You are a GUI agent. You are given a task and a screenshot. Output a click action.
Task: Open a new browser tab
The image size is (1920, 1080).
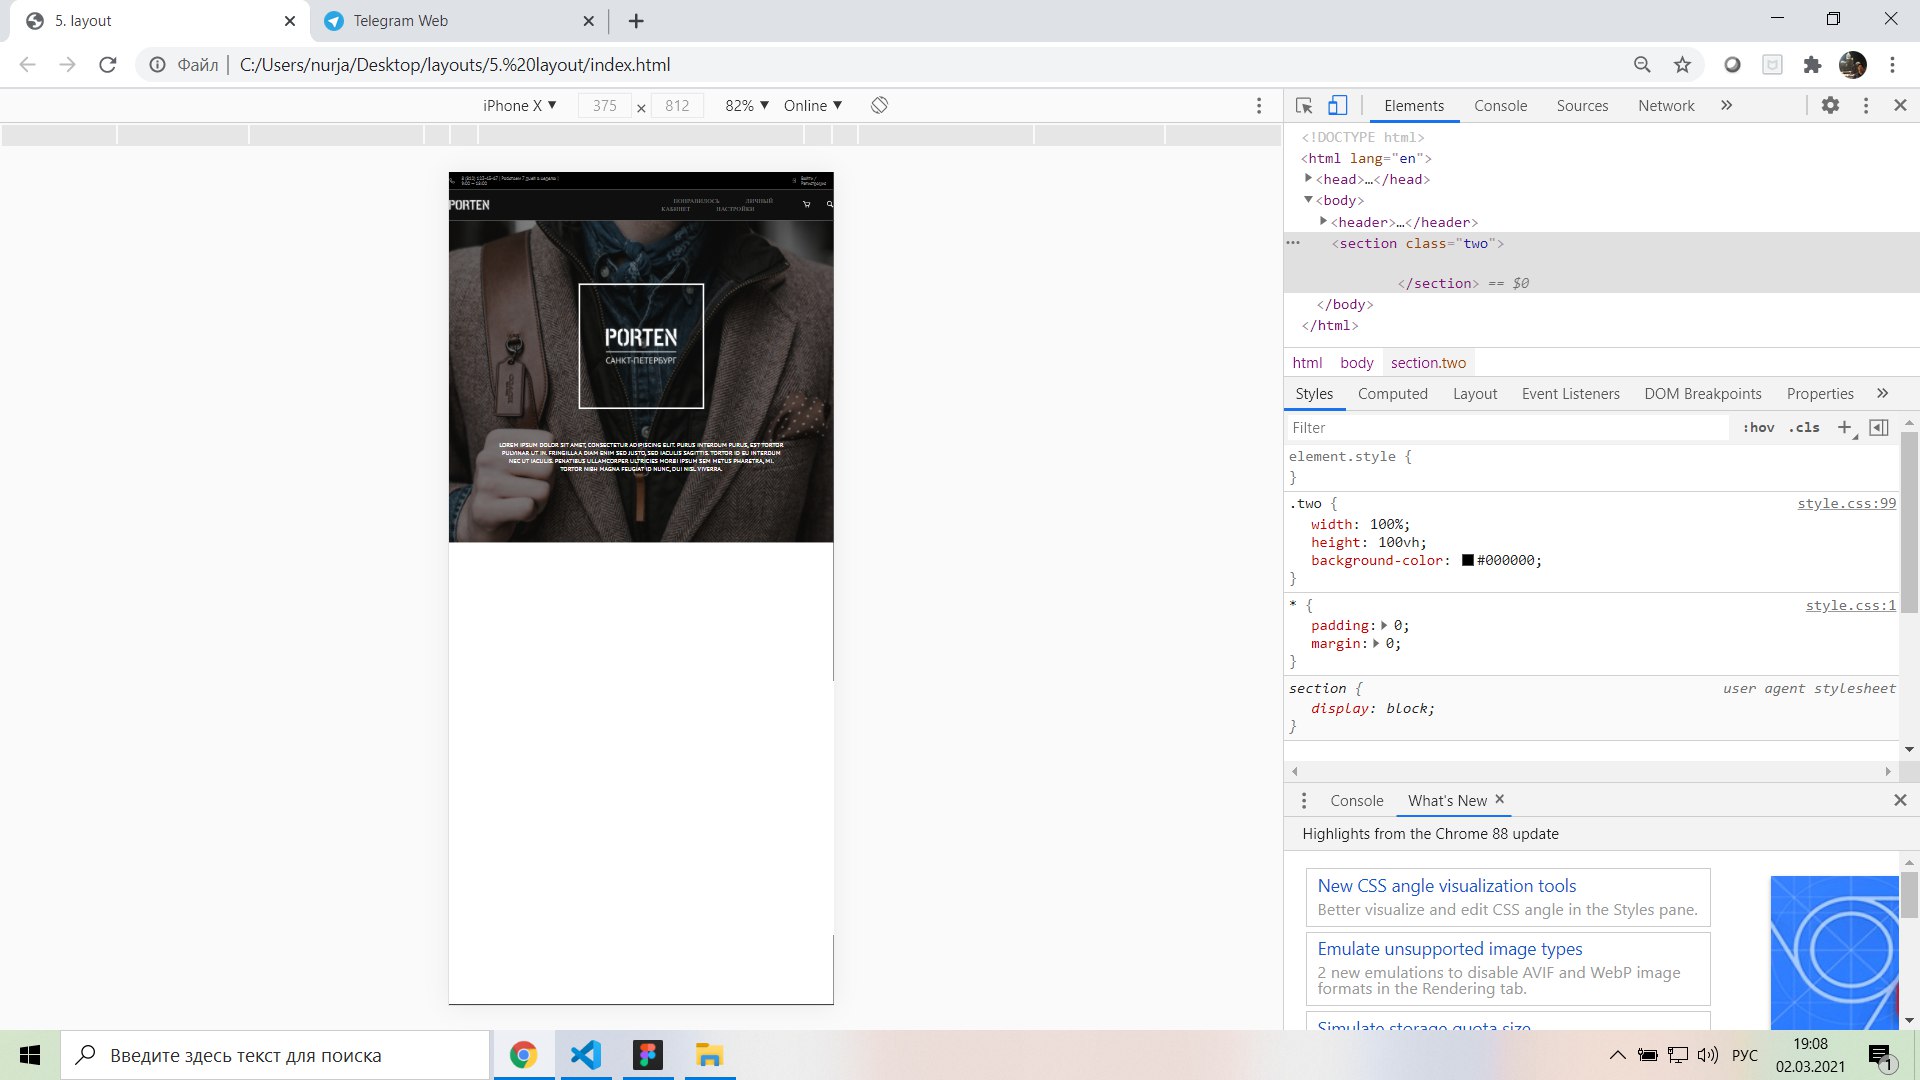tap(636, 21)
